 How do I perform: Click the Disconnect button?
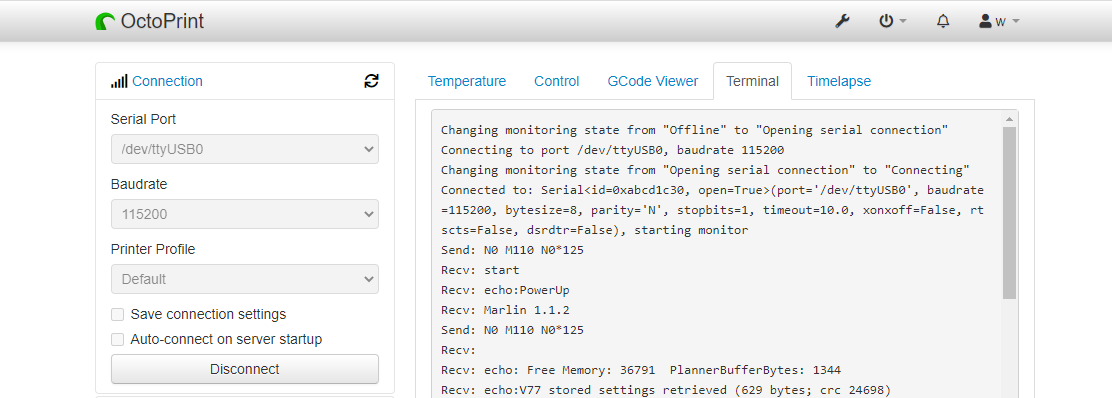pos(245,369)
